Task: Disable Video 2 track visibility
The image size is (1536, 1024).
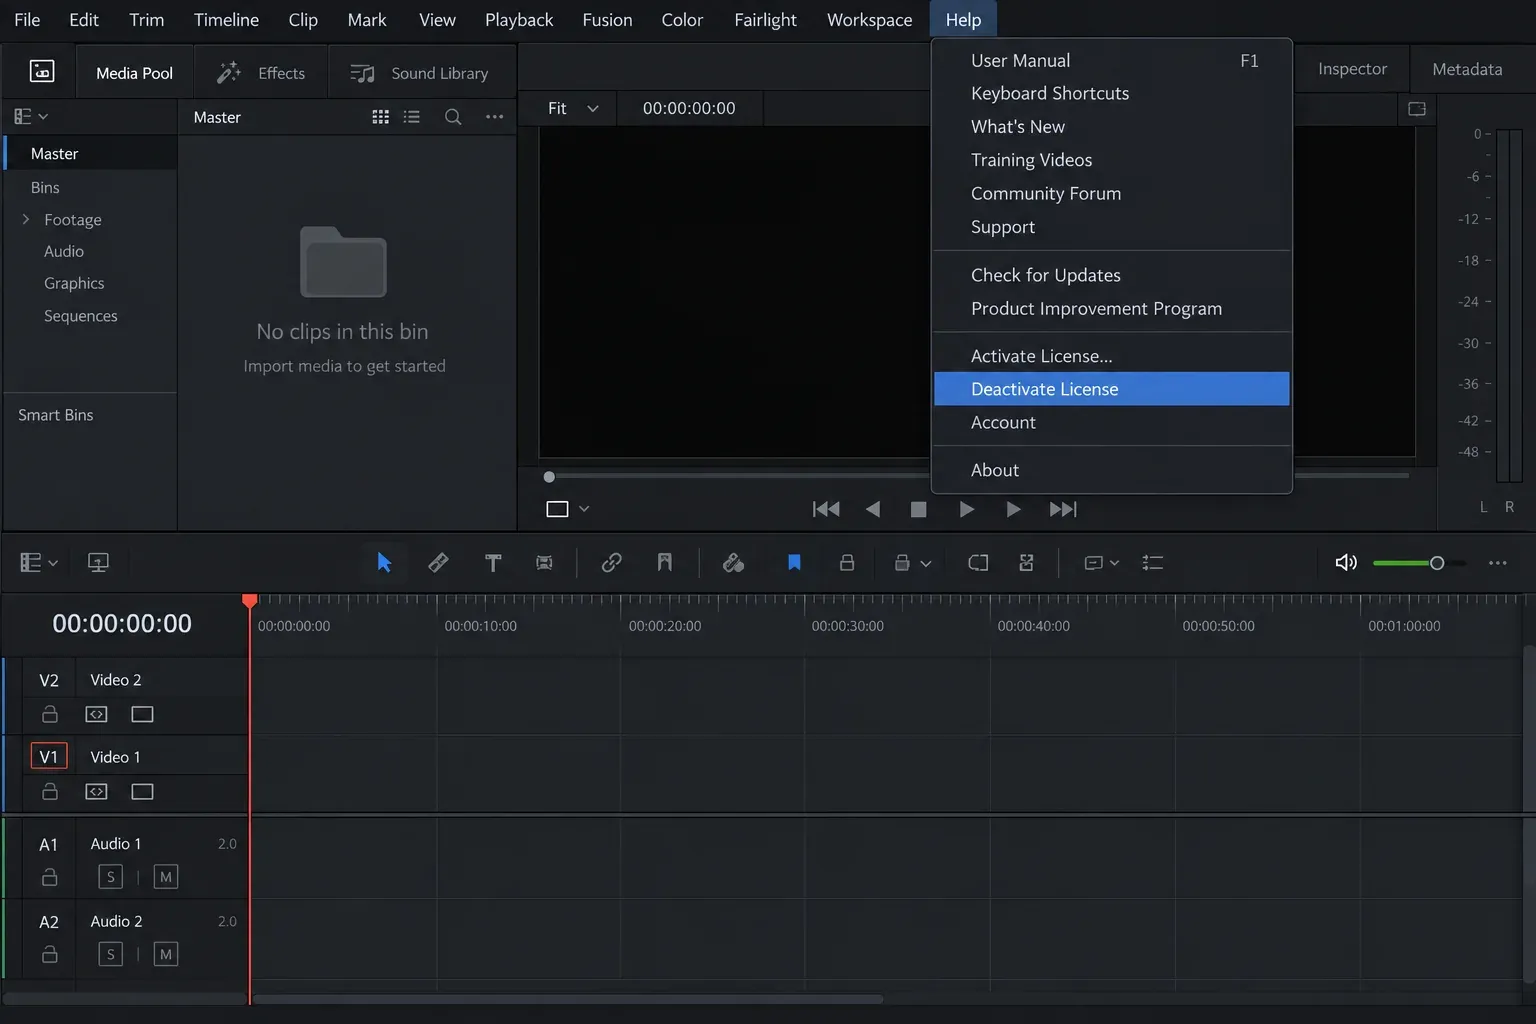Action: pos(142,714)
